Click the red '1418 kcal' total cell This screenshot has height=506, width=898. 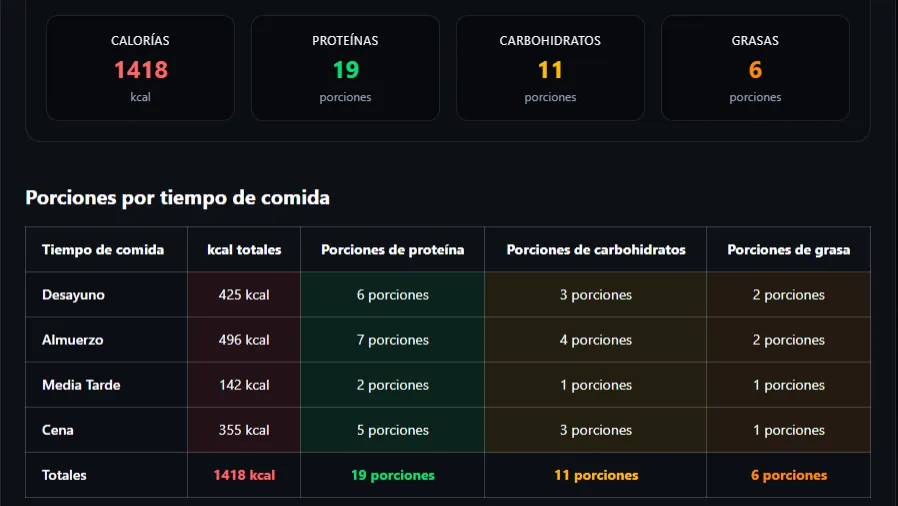(x=244, y=475)
